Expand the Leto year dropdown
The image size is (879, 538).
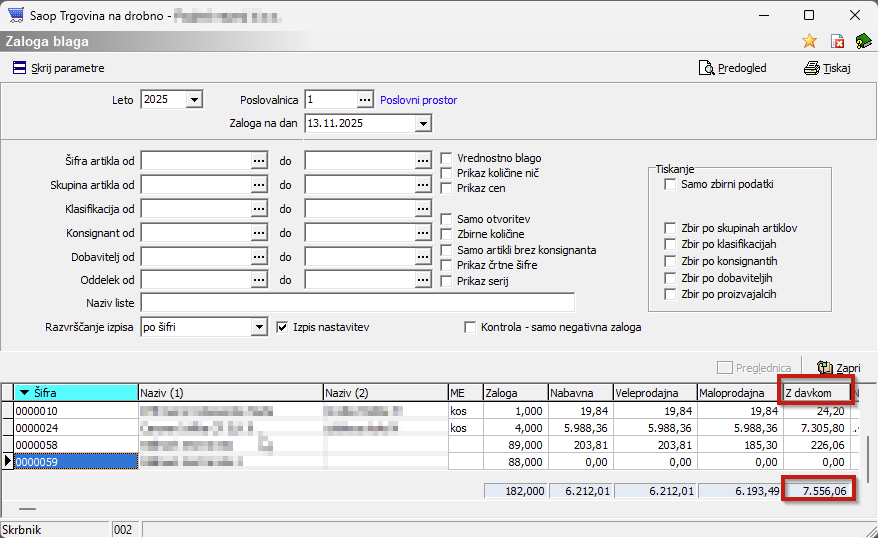pyautogui.click(x=194, y=100)
